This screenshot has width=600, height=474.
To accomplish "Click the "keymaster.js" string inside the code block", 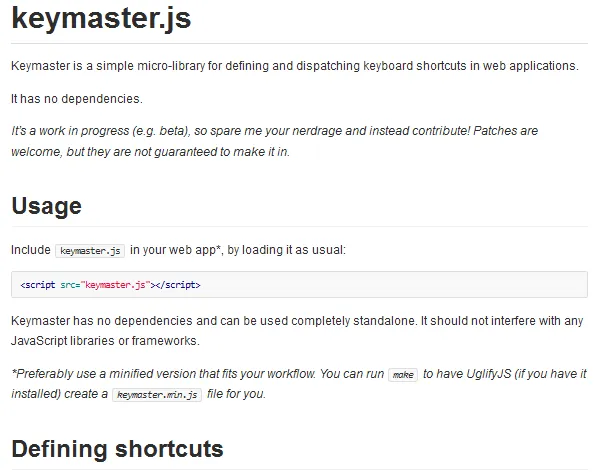I will (116, 285).
